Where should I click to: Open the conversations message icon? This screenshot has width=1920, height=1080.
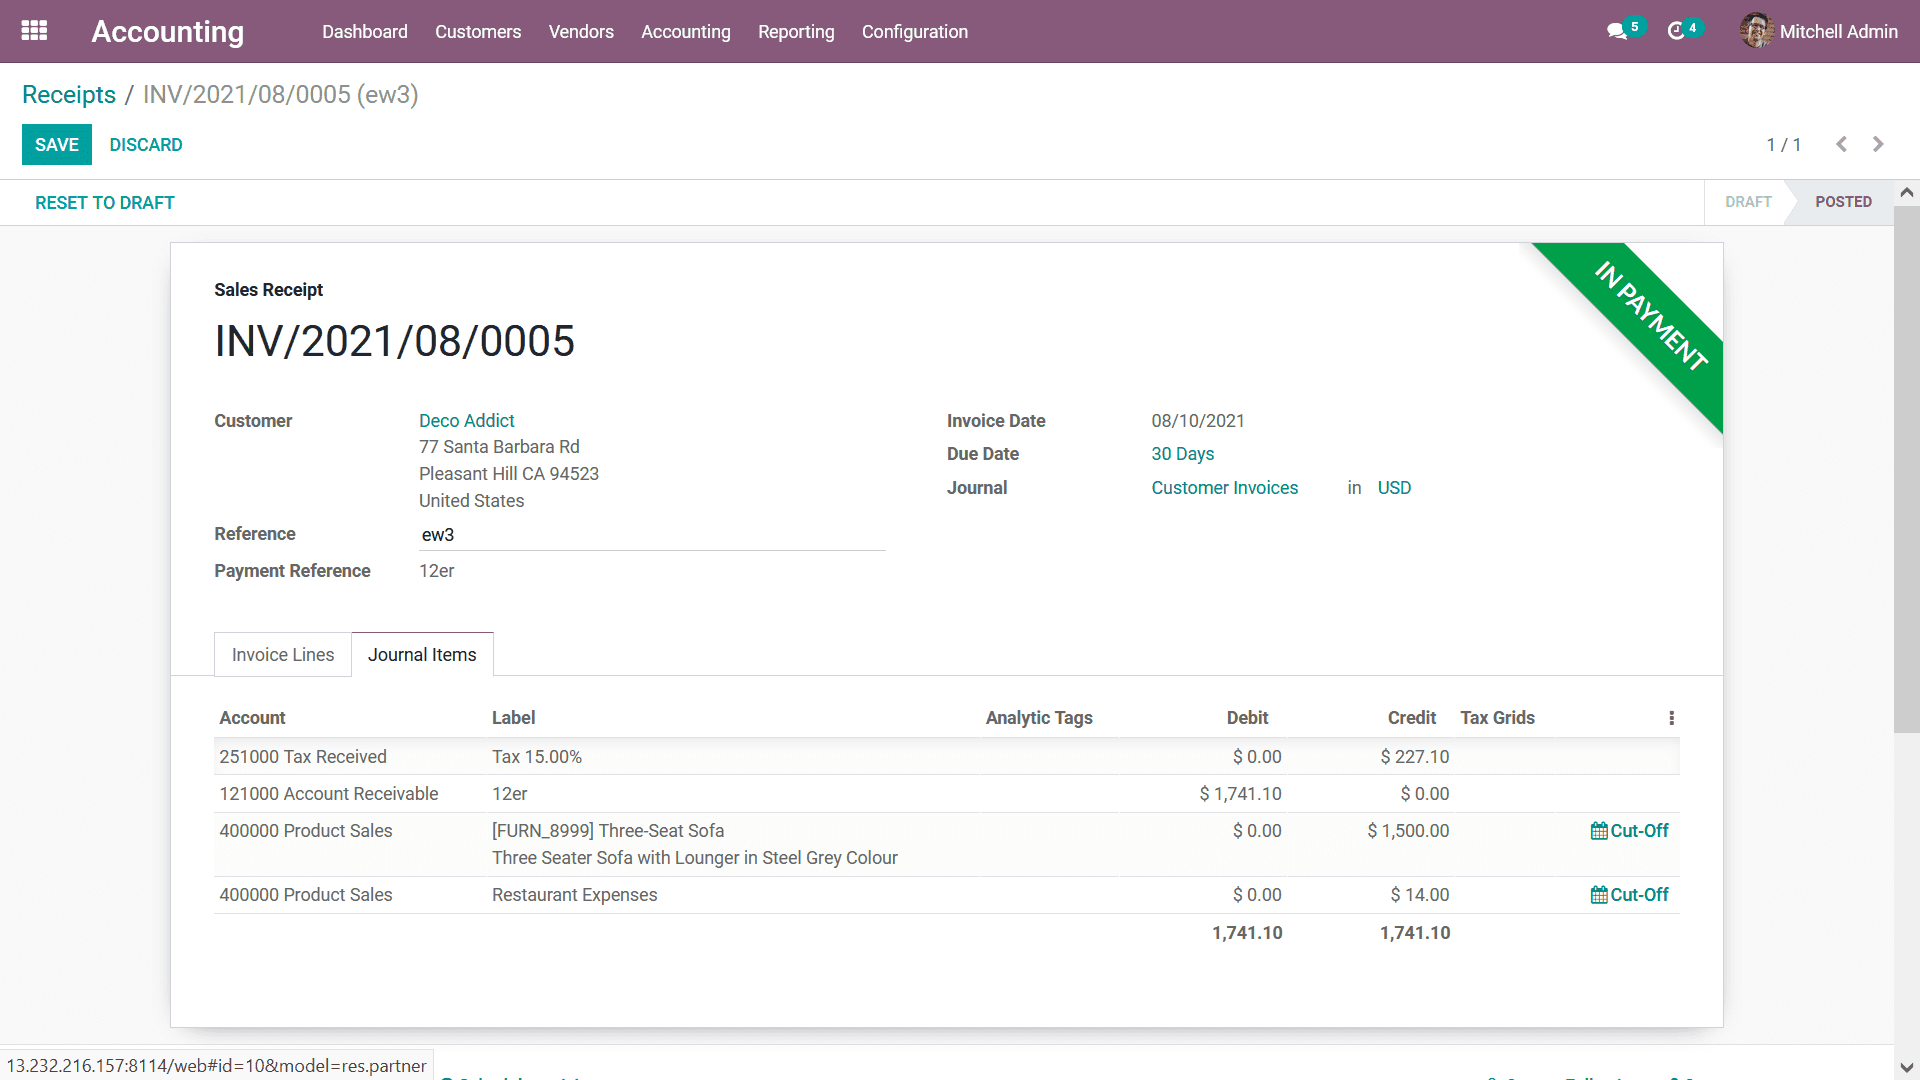click(1616, 32)
